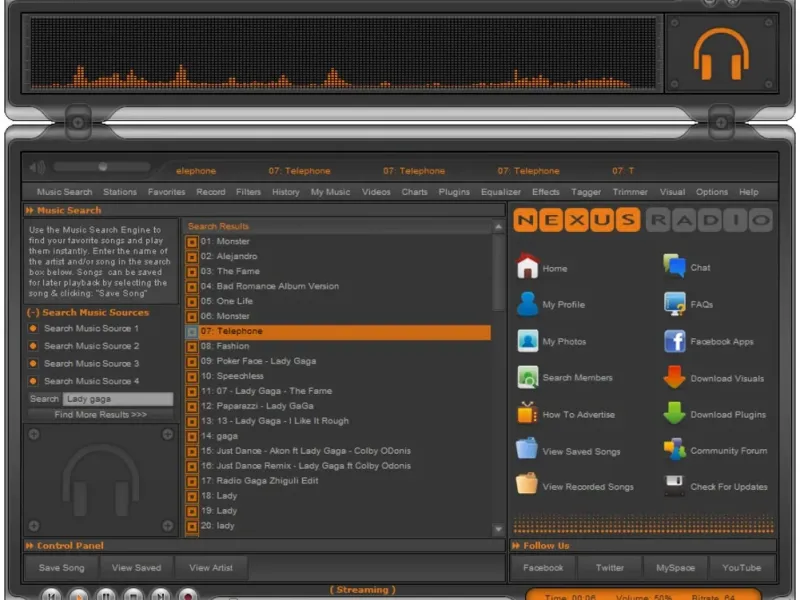Tick the checkbox beside 02: Alejandro
The image size is (800, 600).
[192, 257]
